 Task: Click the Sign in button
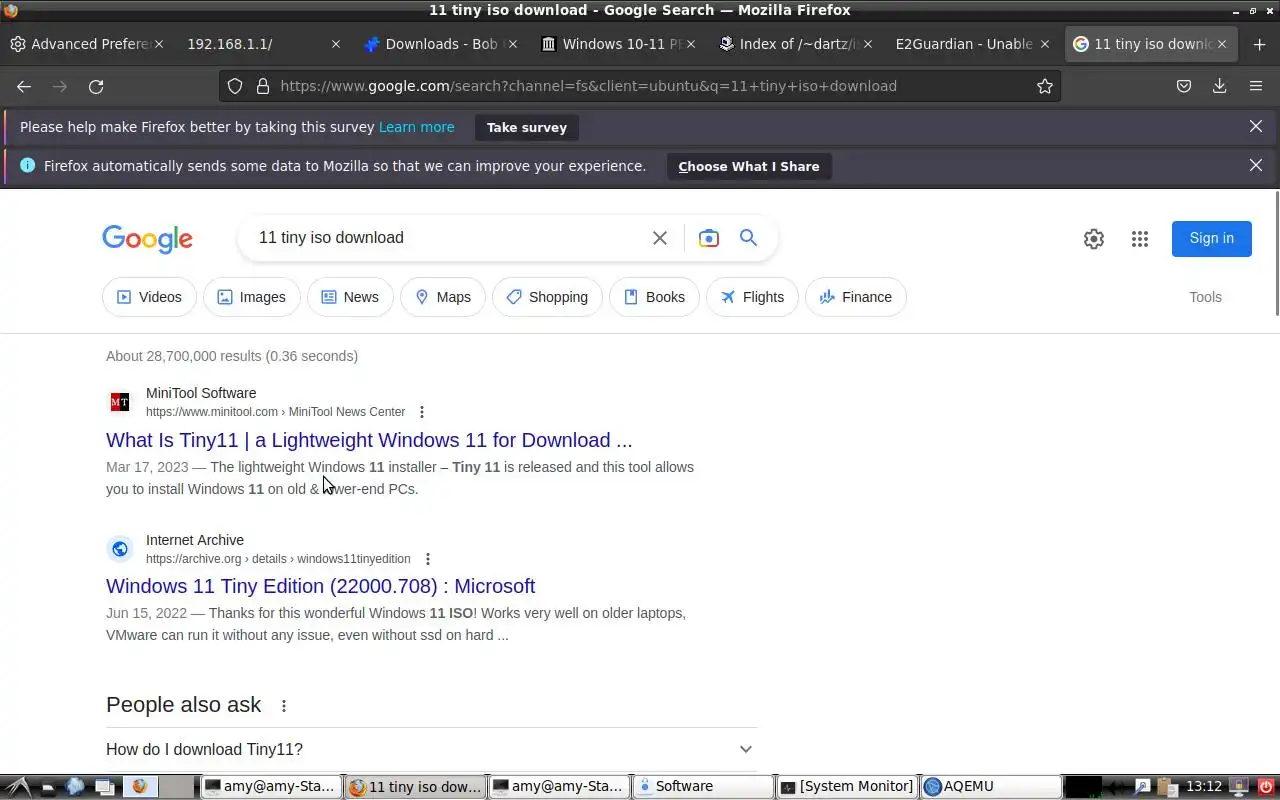(x=1211, y=238)
